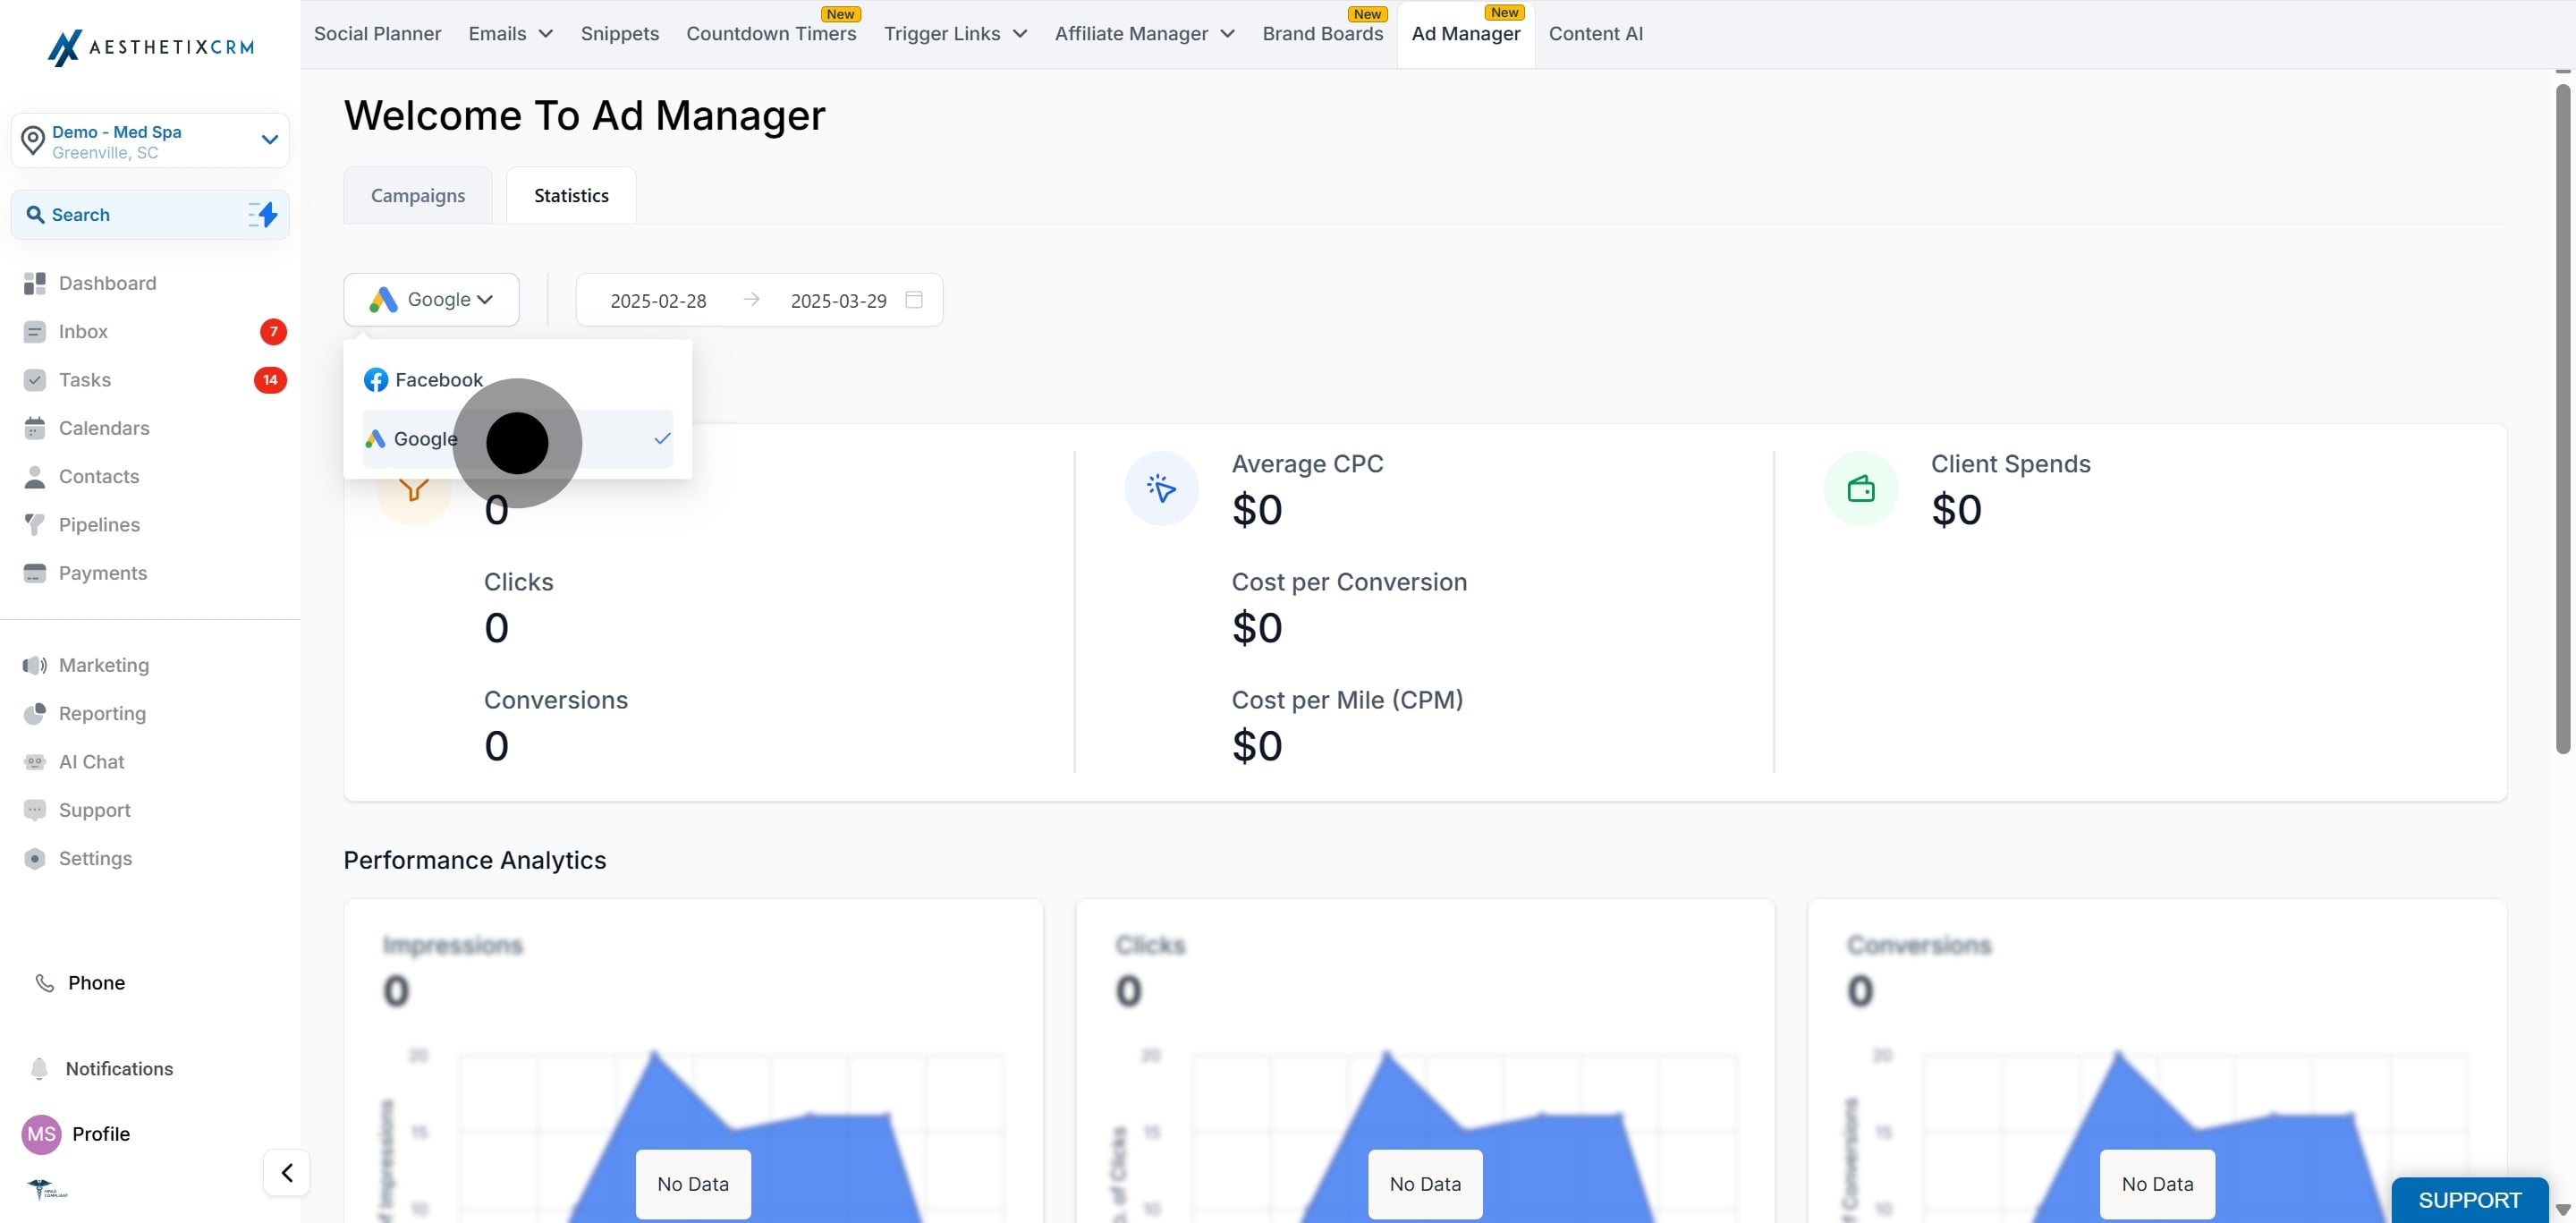
Task: Click the Phone handset icon
Action: [x=45, y=983]
